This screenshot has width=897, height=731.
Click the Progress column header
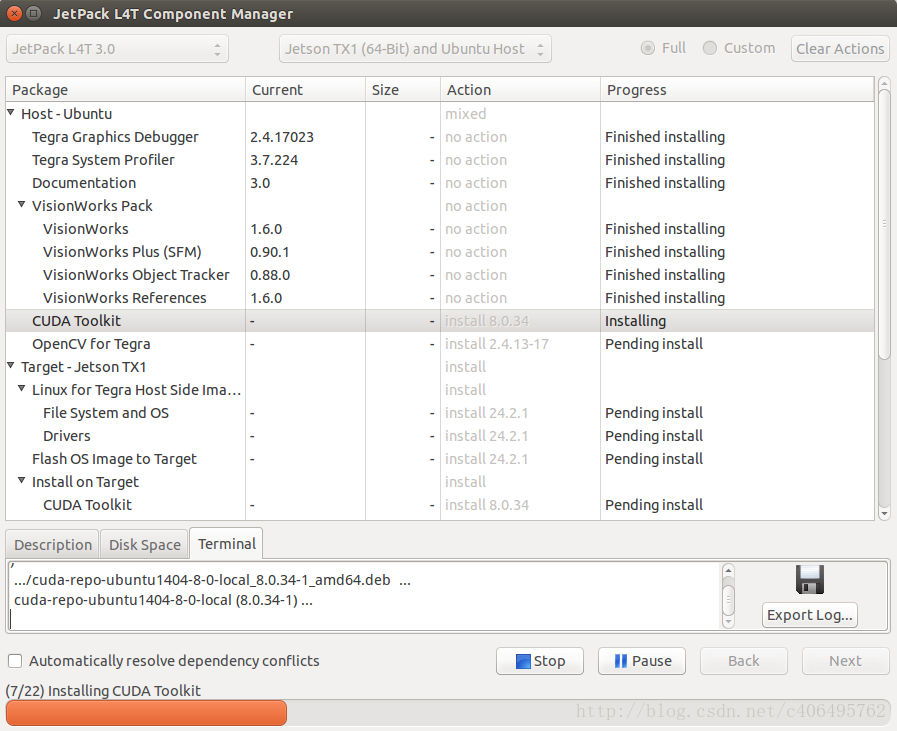coord(737,90)
